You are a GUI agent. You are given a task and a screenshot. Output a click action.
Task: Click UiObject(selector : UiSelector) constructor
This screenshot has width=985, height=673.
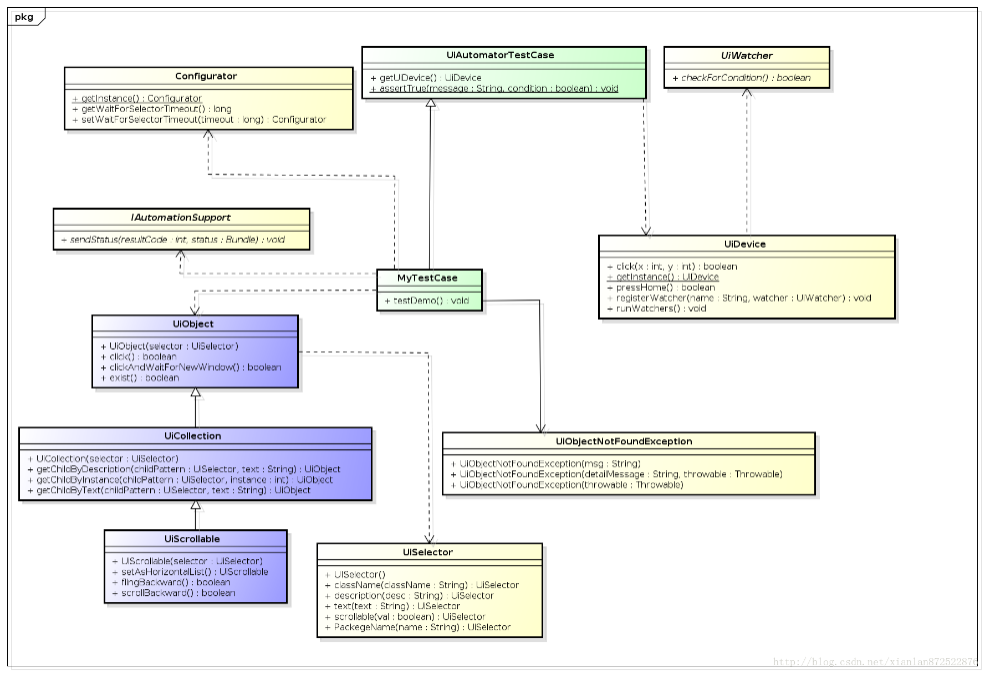pos(170,346)
